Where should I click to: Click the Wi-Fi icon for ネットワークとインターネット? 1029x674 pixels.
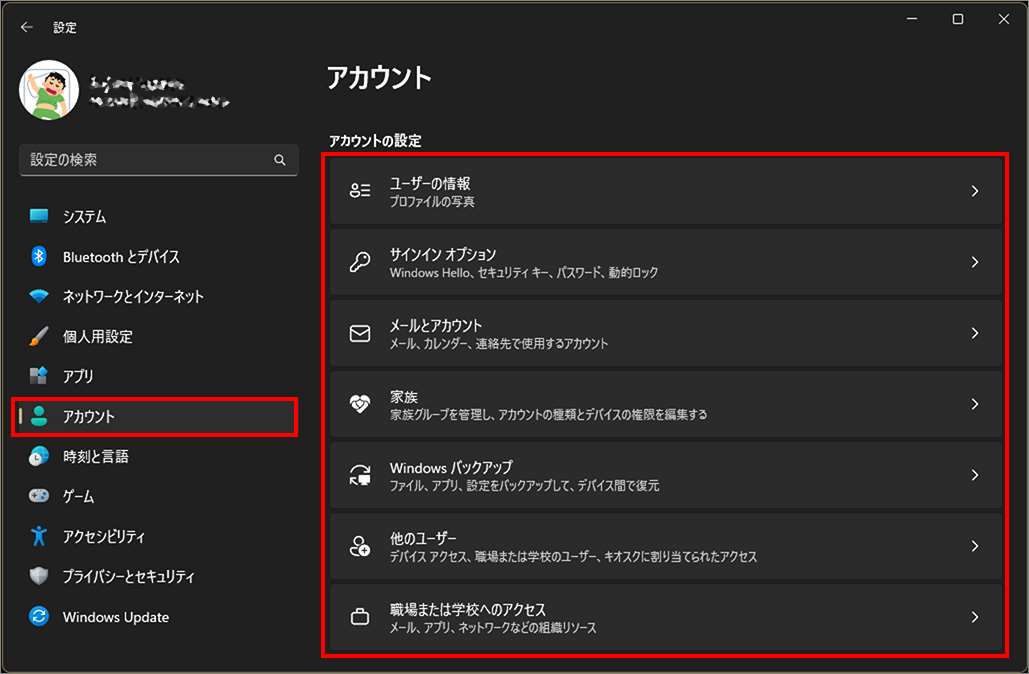39,296
